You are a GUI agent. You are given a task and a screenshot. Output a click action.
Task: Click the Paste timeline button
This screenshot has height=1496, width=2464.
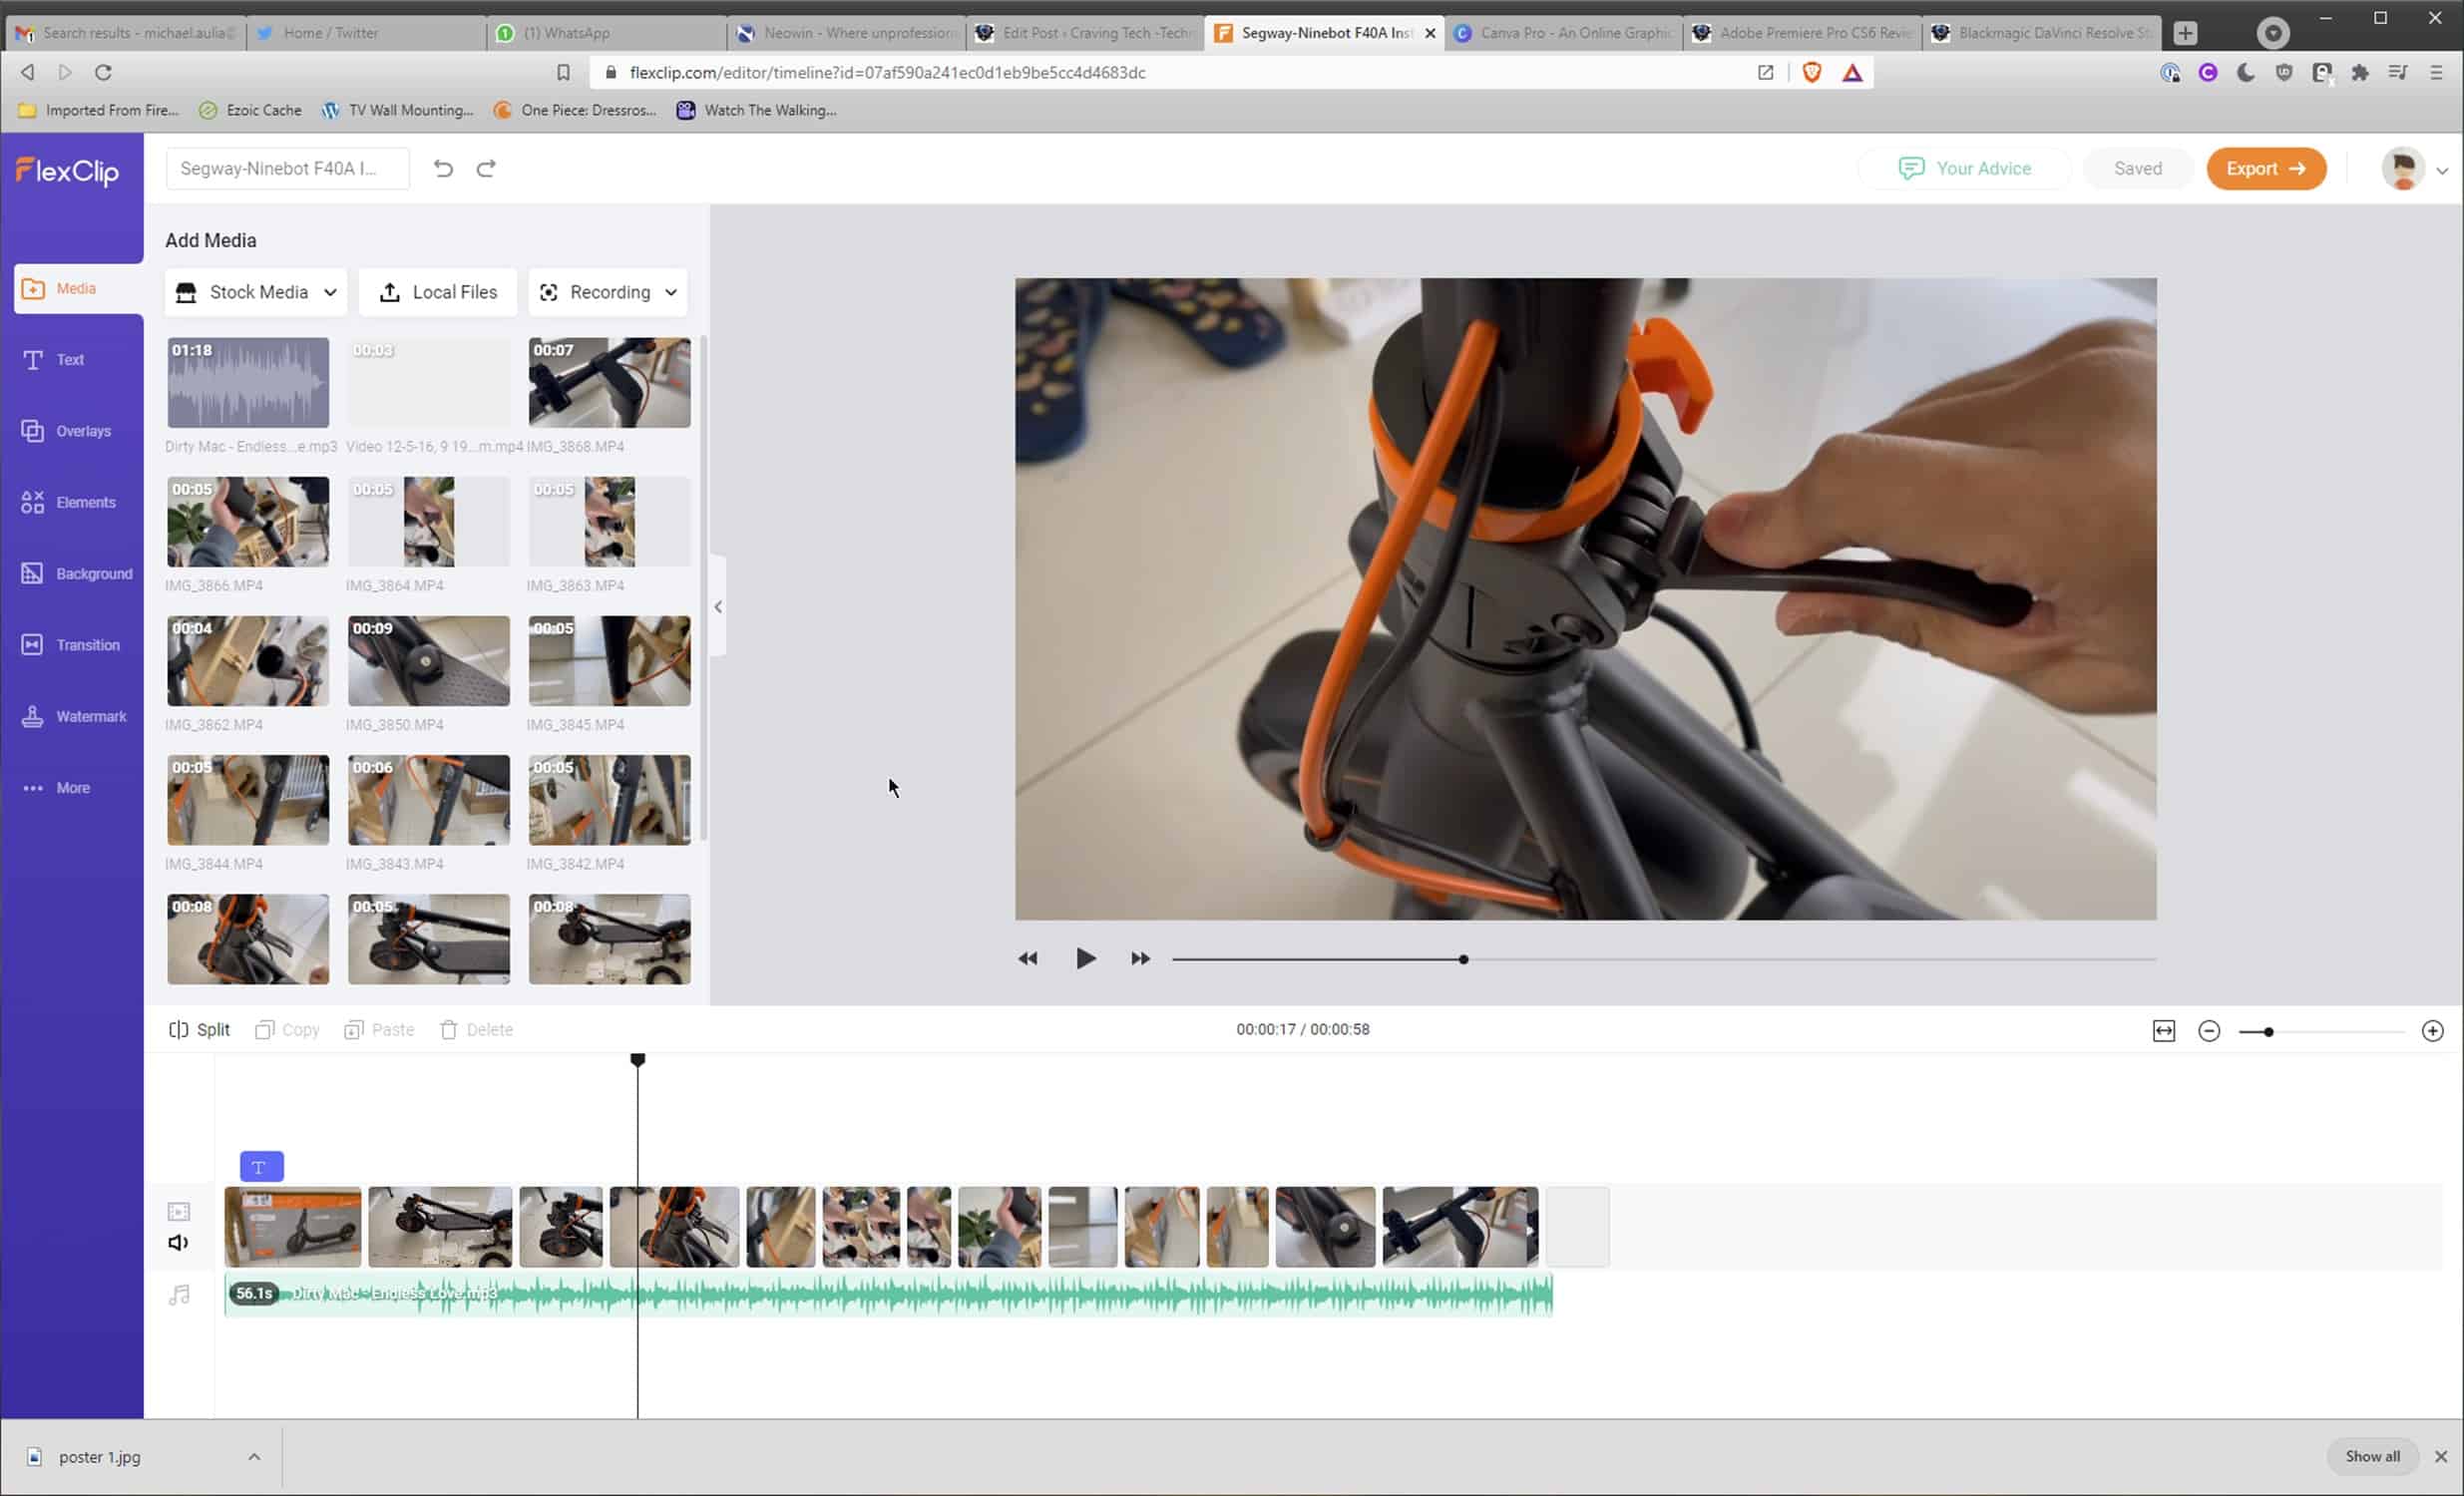[379, 1030]
